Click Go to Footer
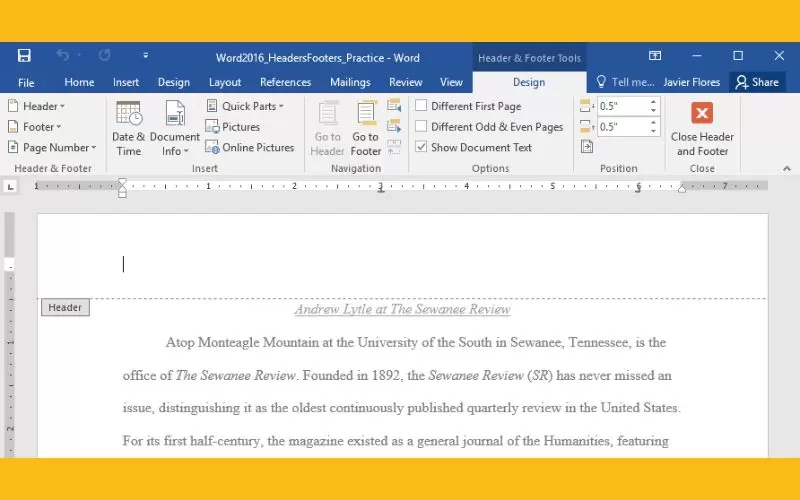 pyautogui.click(x=365, y=129)
